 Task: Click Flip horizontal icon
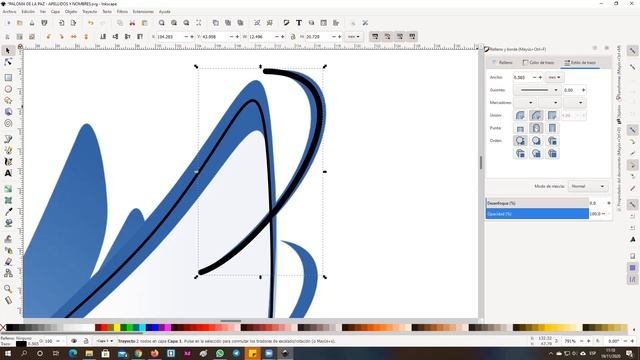pyautogui.click(x=73, y=37)
